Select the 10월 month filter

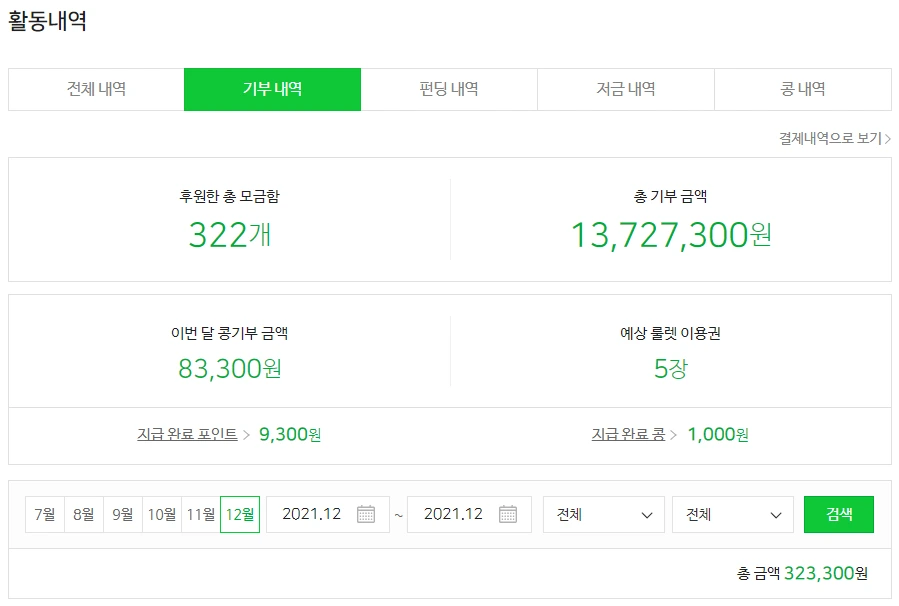[162, 514]
